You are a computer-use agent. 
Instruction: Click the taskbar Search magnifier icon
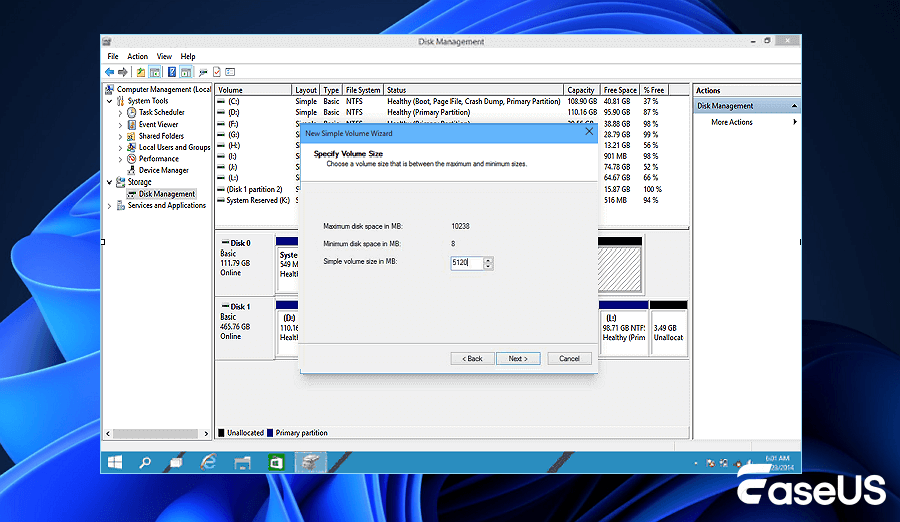point(145,462)
